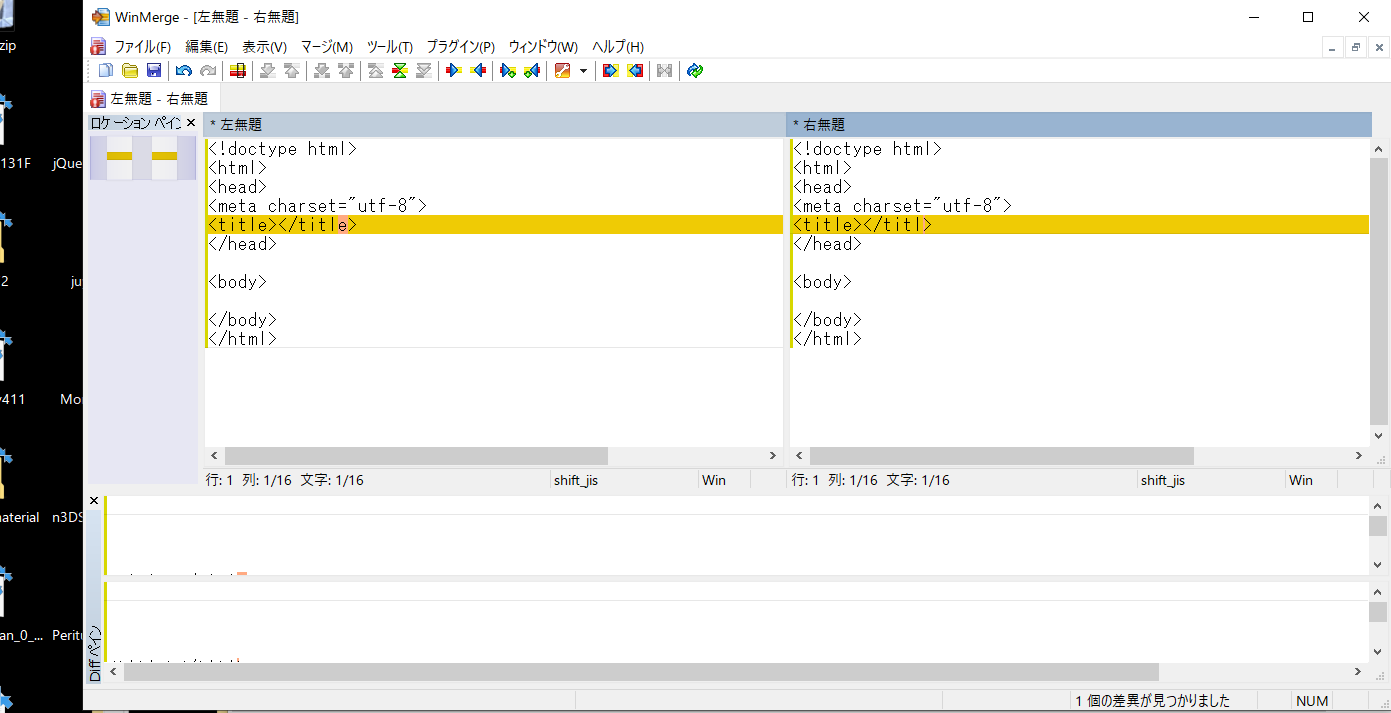Image resolution: width=1391 pixels, height=713 pixels.
Task: Undo the last edit via the toolbar
Action: [183, 70]
